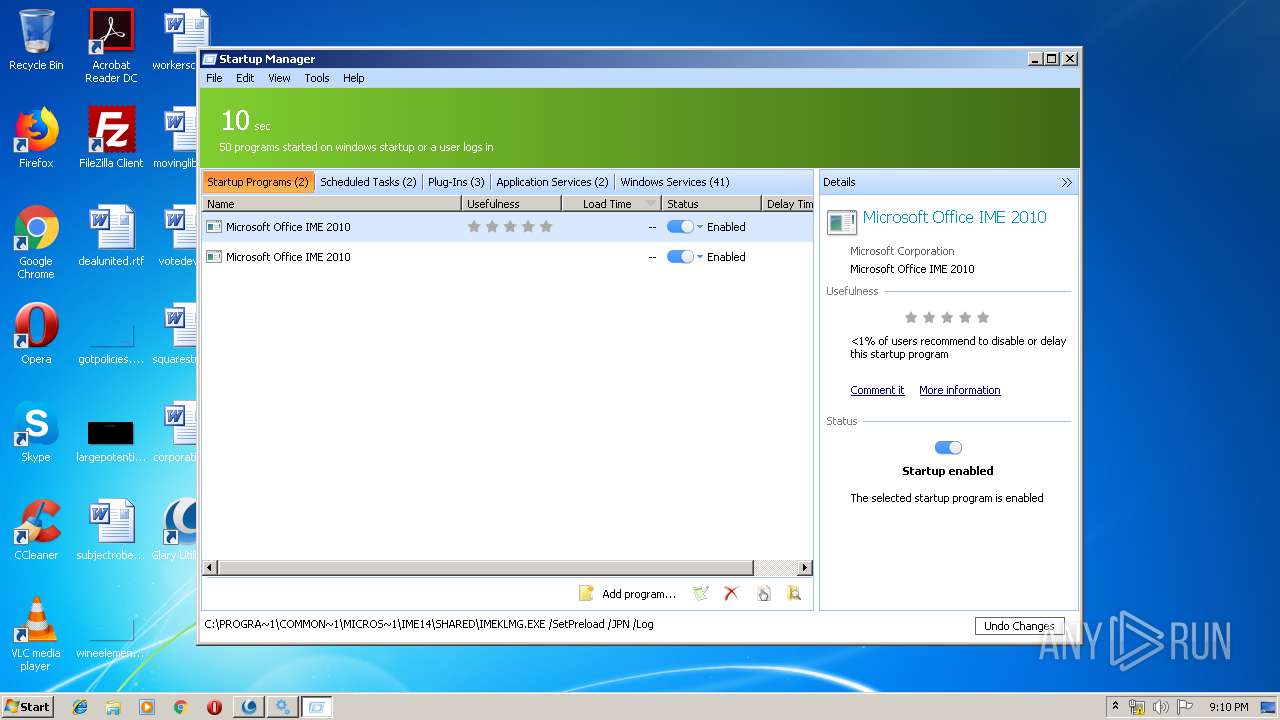Open VLC media player desktop shortcut
This screenshot has height=720, width=1280.
pyautogui.click(x=36, y=634)
